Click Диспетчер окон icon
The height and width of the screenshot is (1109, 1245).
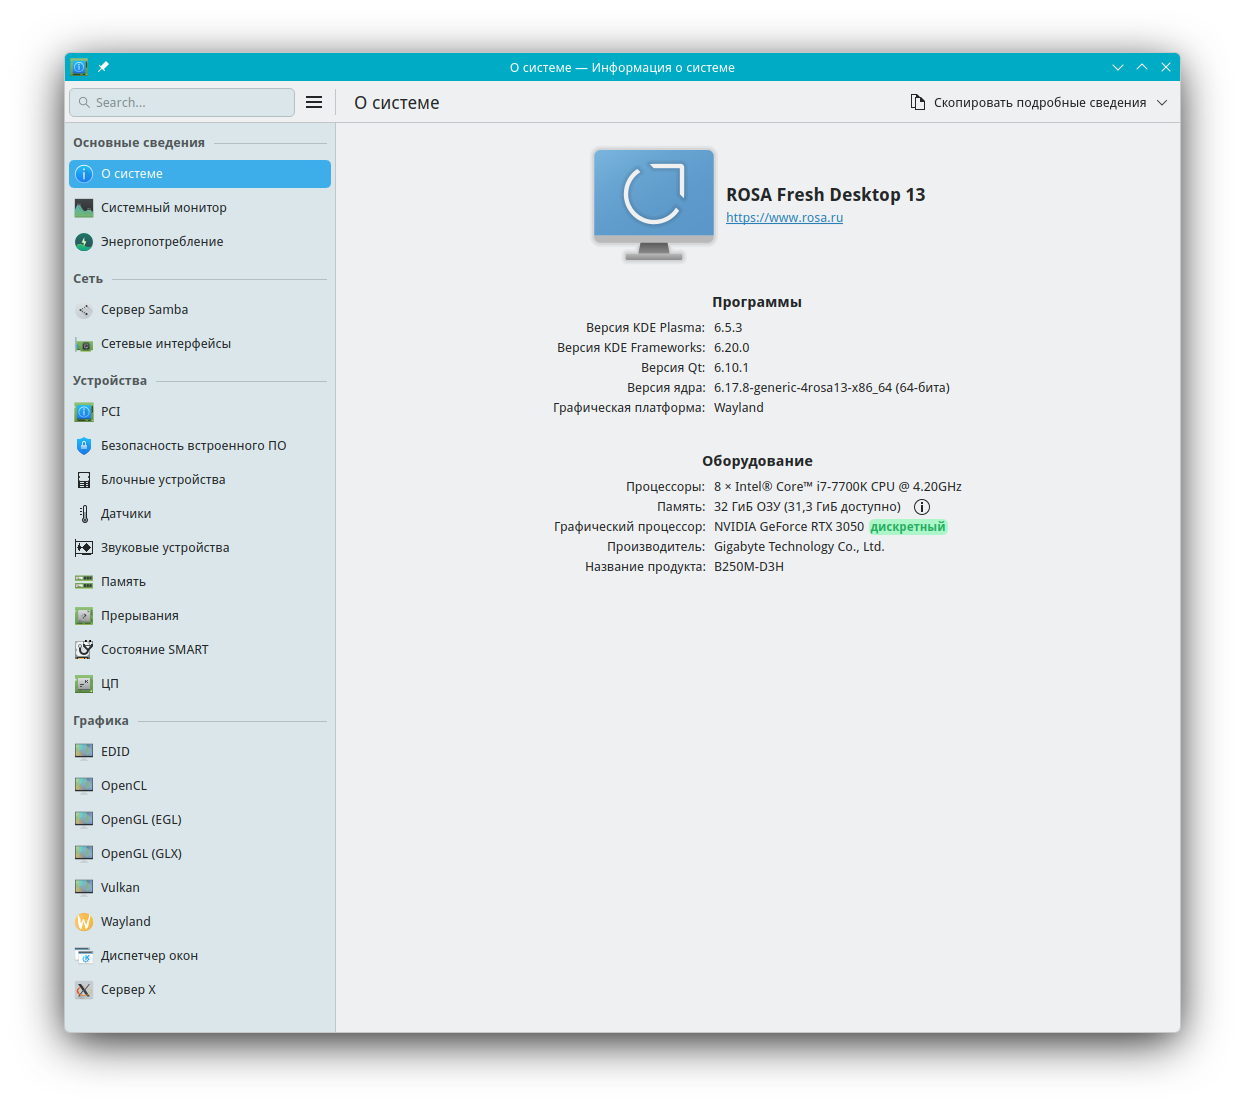coord(84,956)
